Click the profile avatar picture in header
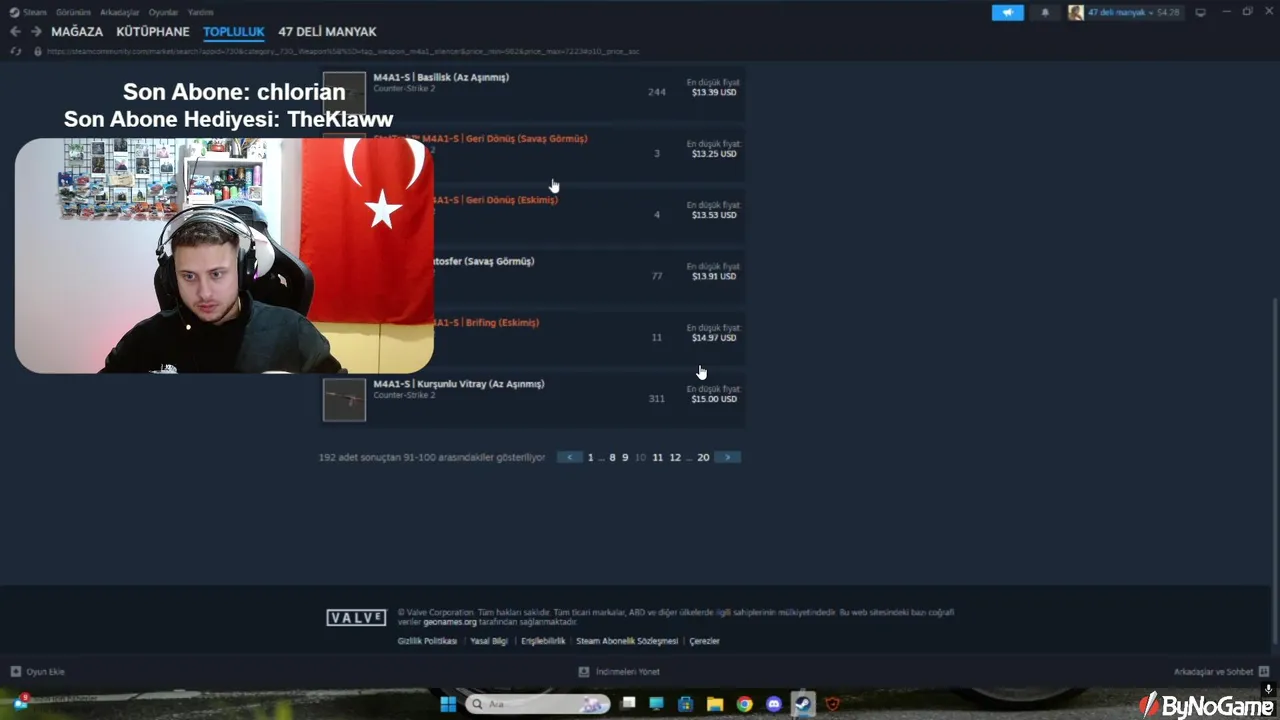1280x720 pixels. tap(1076, 12)
